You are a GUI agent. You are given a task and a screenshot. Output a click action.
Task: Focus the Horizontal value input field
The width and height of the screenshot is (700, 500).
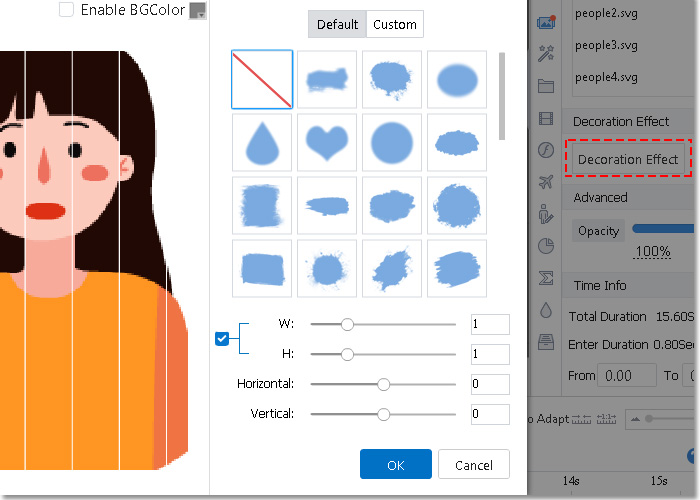(x=490, y=384)
